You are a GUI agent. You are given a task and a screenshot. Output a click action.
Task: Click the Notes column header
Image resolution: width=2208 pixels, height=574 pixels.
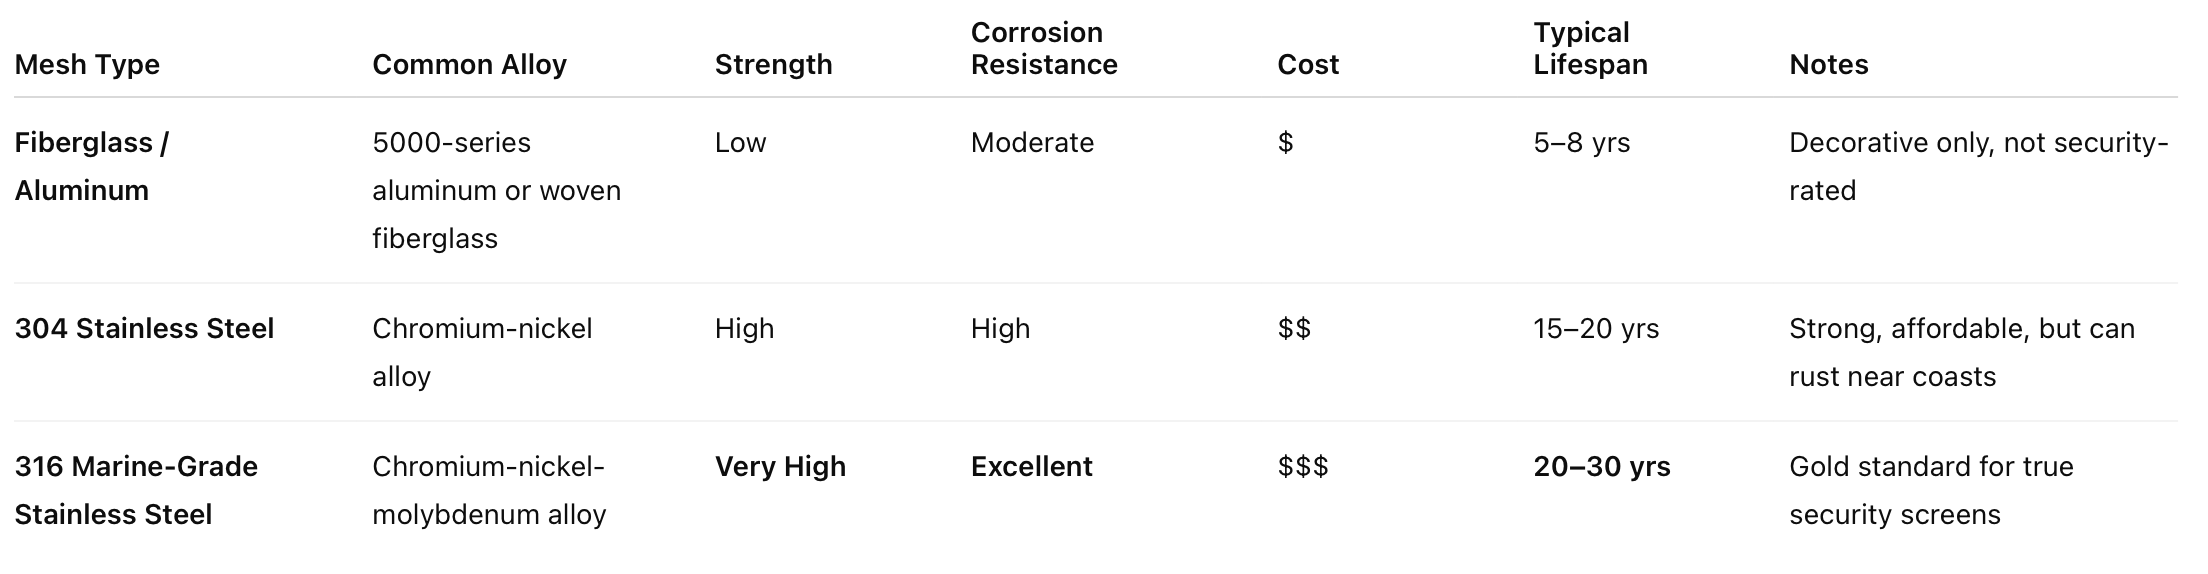click(x=1828, y=65)
